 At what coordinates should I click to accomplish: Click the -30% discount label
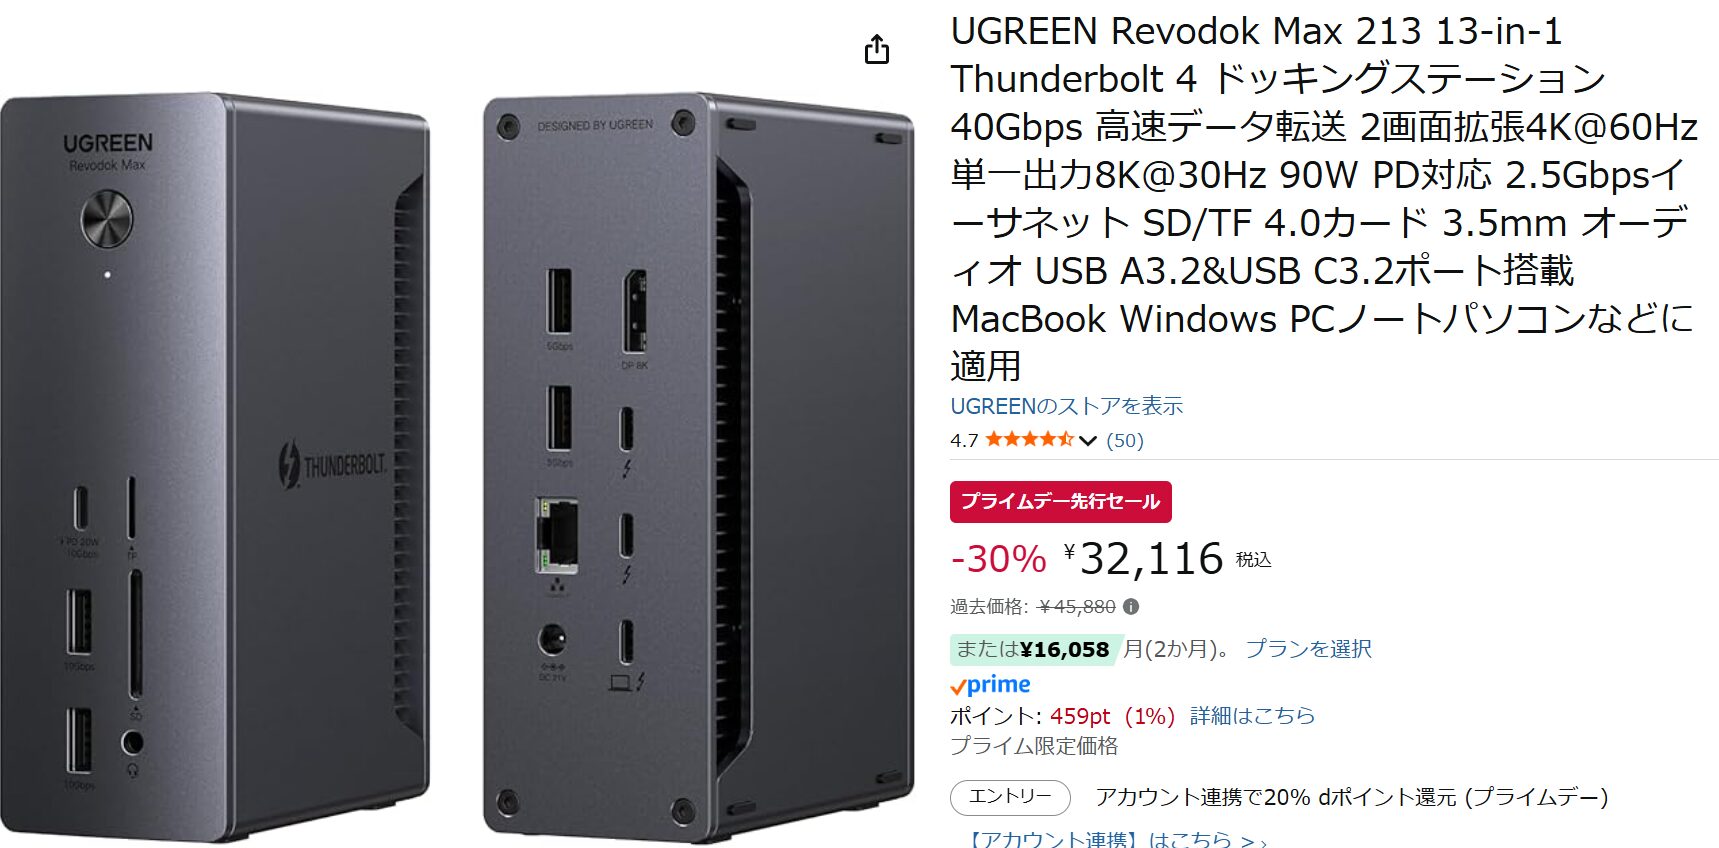click(998, 559)
